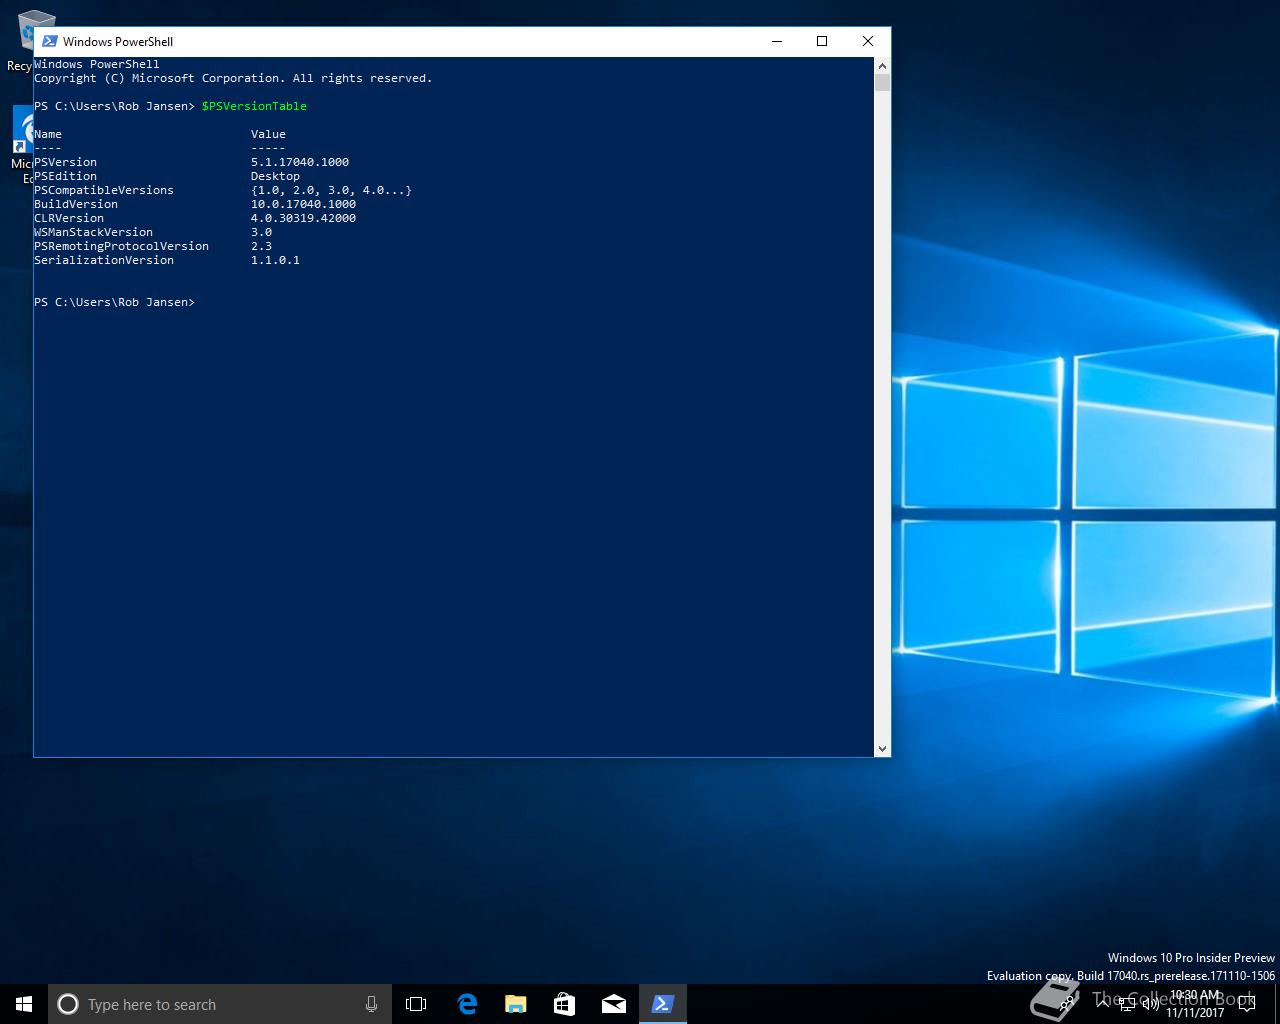Open the volume control tray icon

[x=1151, y=1004]
